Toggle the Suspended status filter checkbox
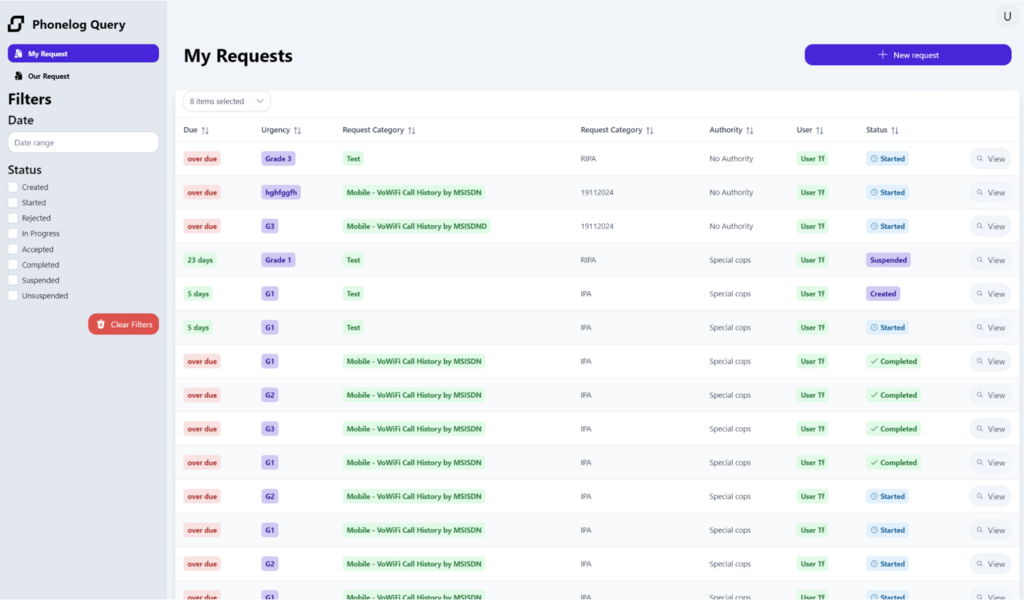The width and height of the screenshot is (1024, 603). tap(13, 281)
